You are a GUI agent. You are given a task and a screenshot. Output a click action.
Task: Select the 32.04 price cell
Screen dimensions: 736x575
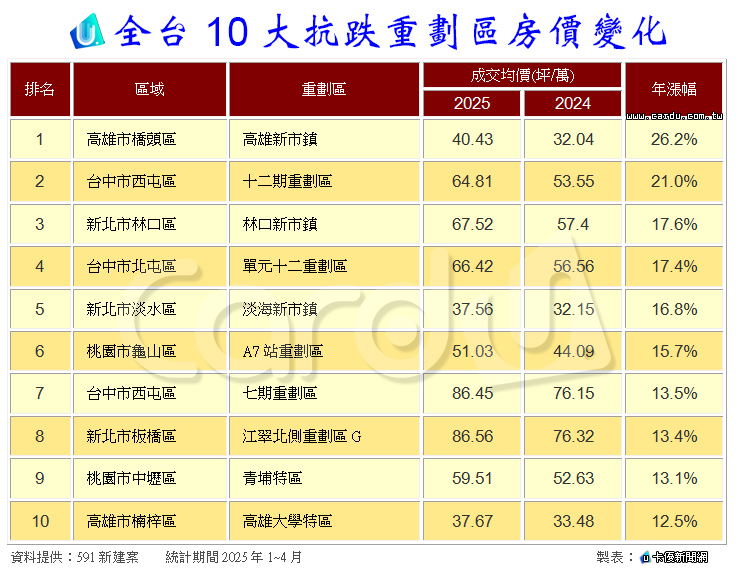click(573, 139)
